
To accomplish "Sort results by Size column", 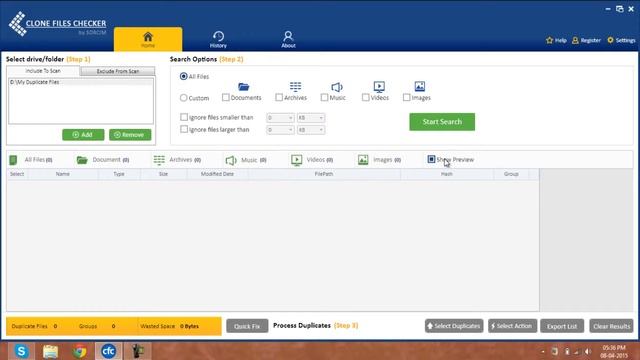I will coord(163,174).
